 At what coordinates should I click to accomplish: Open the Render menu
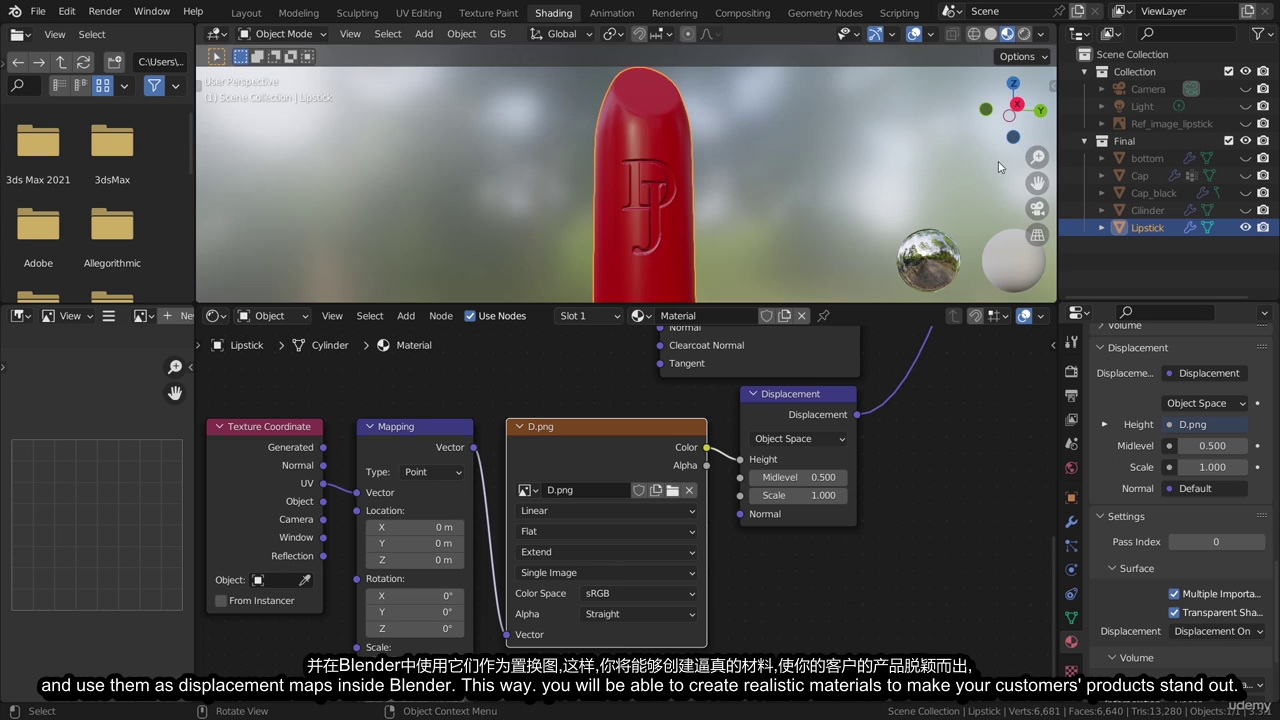pos(104,11)
